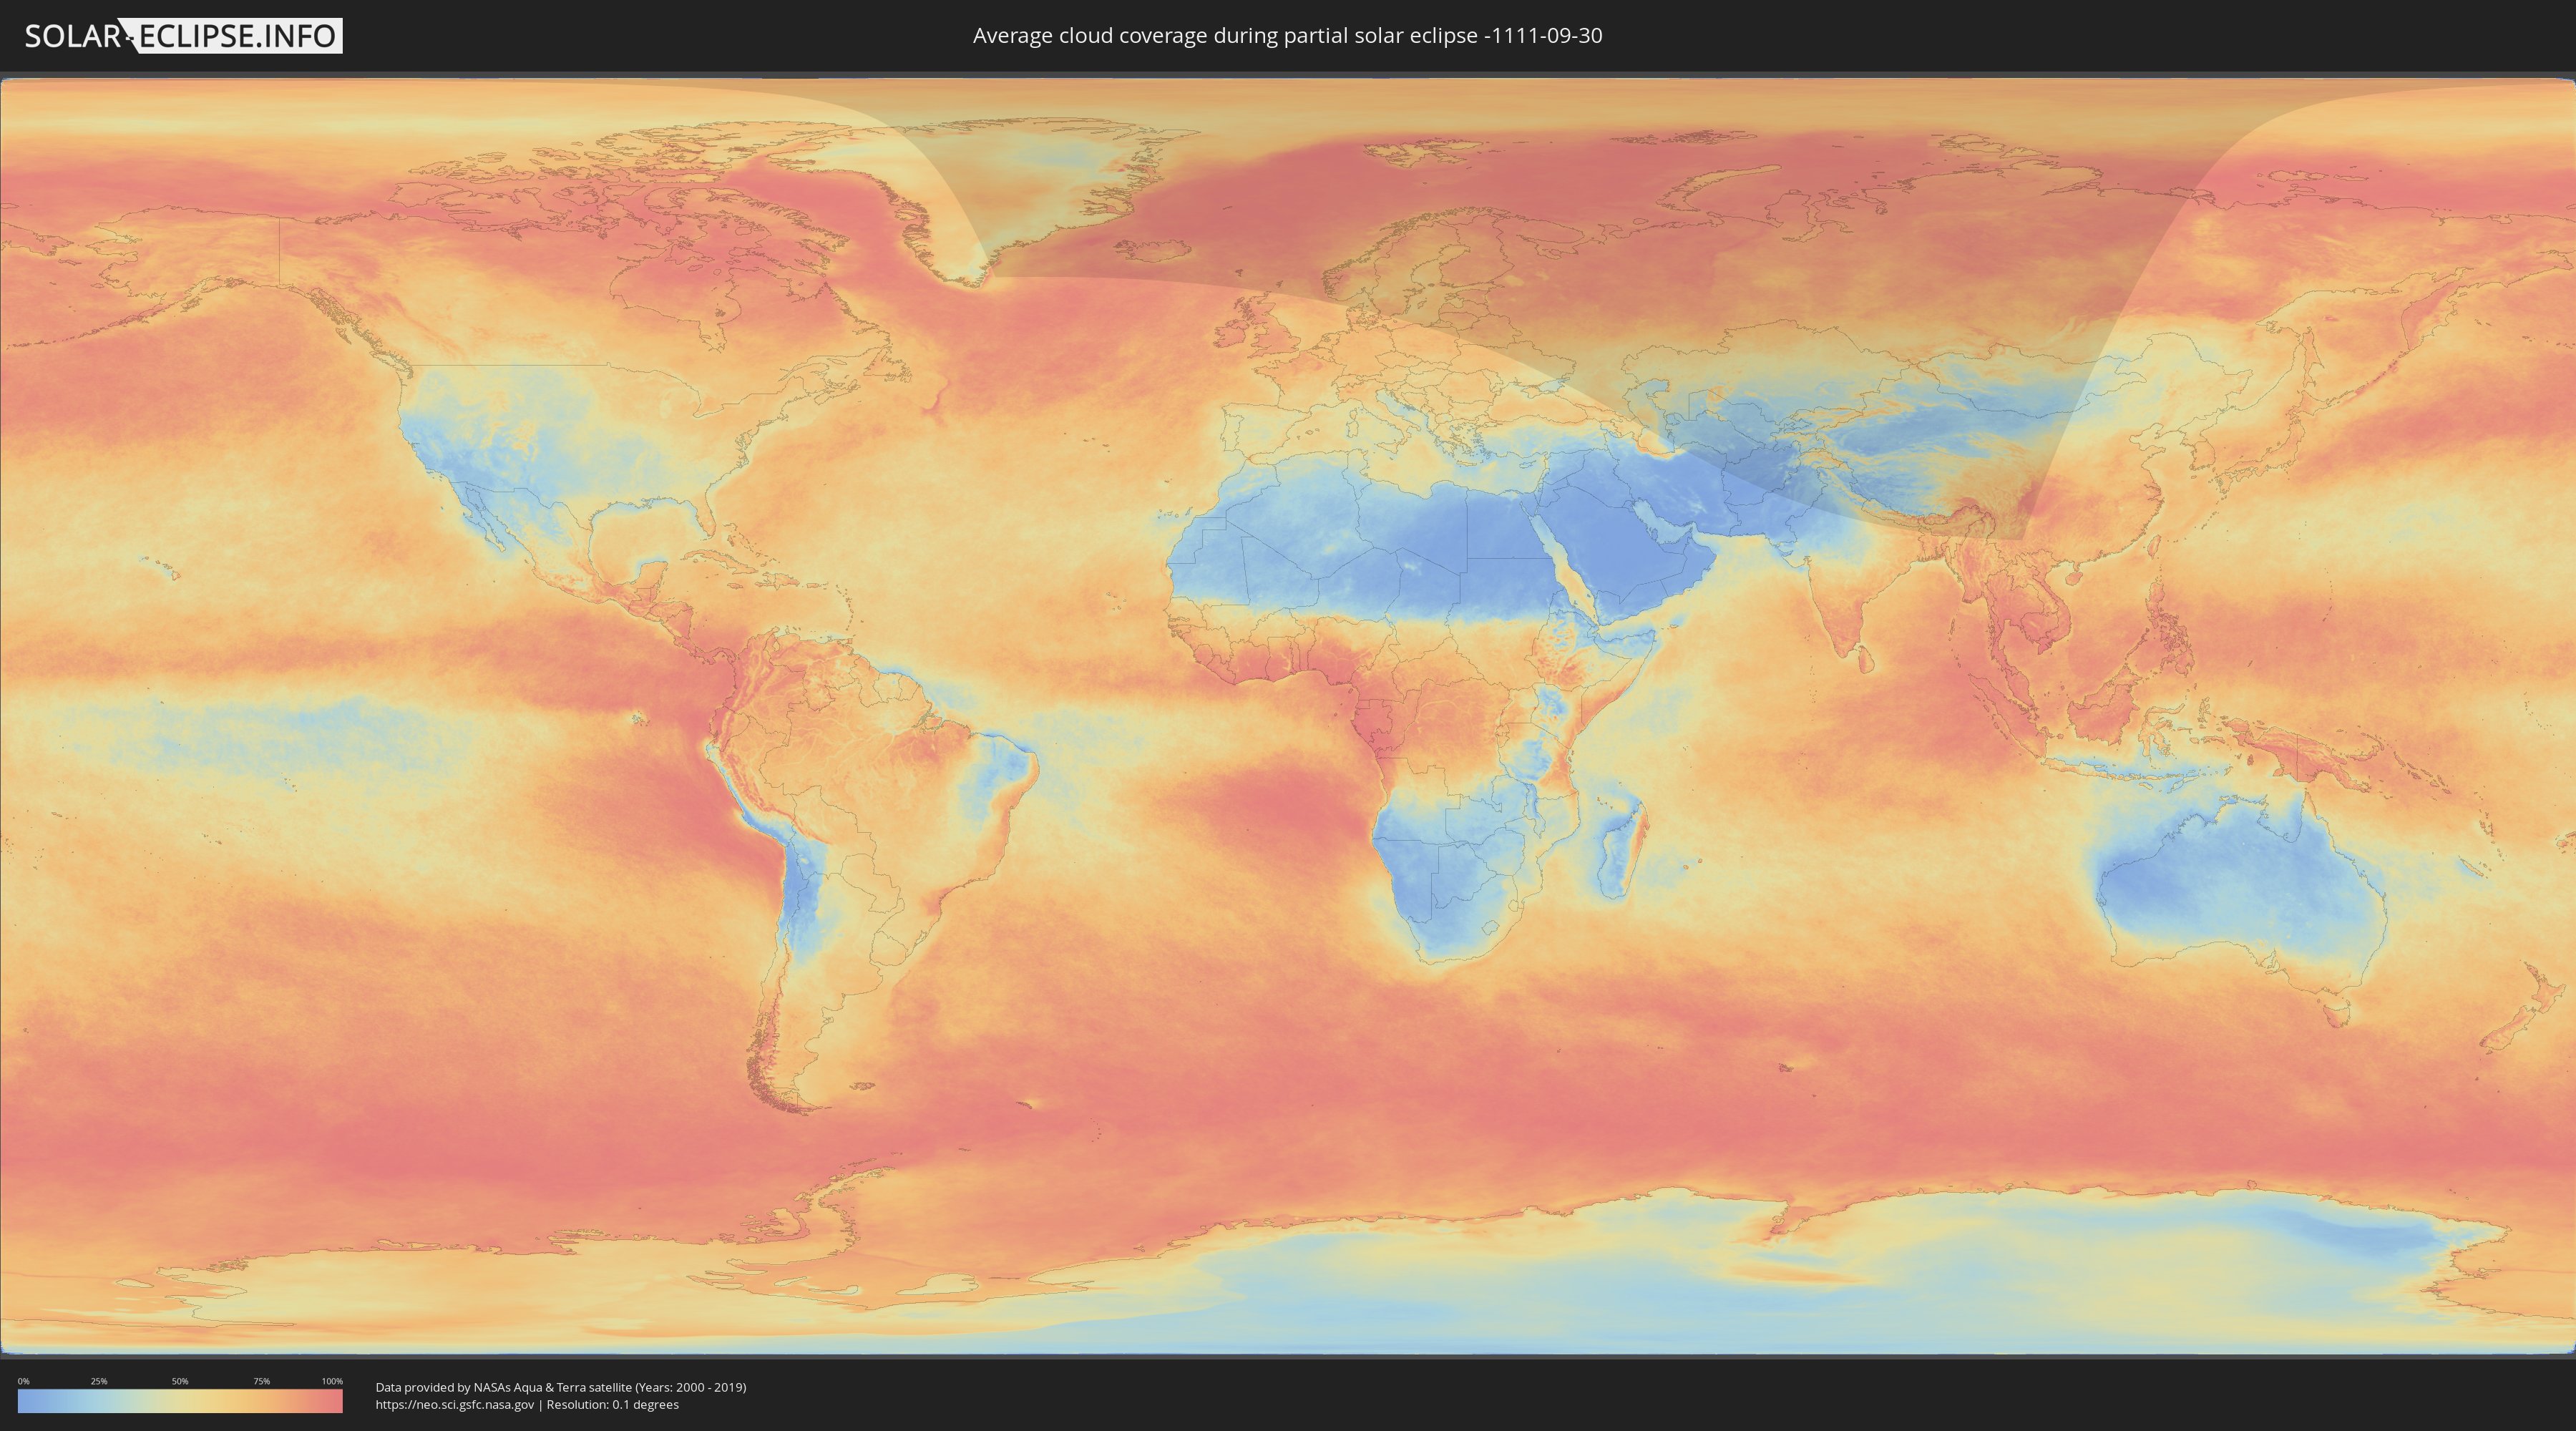Click the cloud coverage eclipse title text
The image size is (2576, 1431).
(1287, 36)
